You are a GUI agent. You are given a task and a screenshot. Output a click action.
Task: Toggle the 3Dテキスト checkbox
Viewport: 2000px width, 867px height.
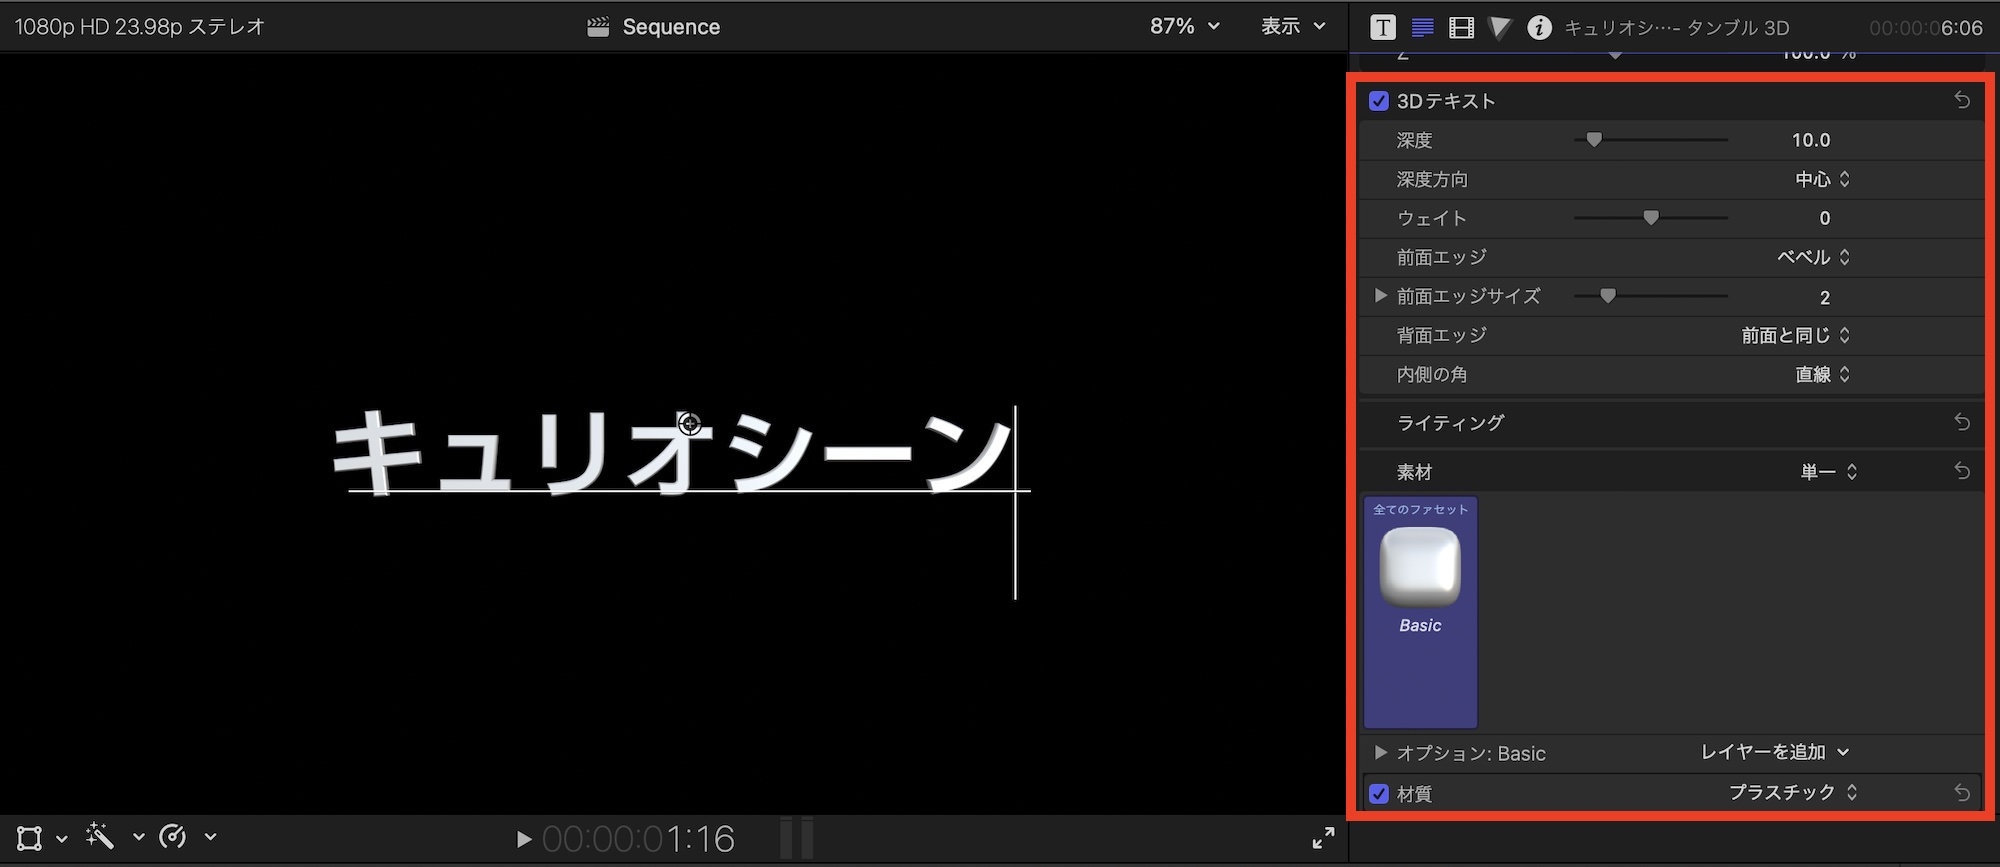click(x=1379, y=101)
